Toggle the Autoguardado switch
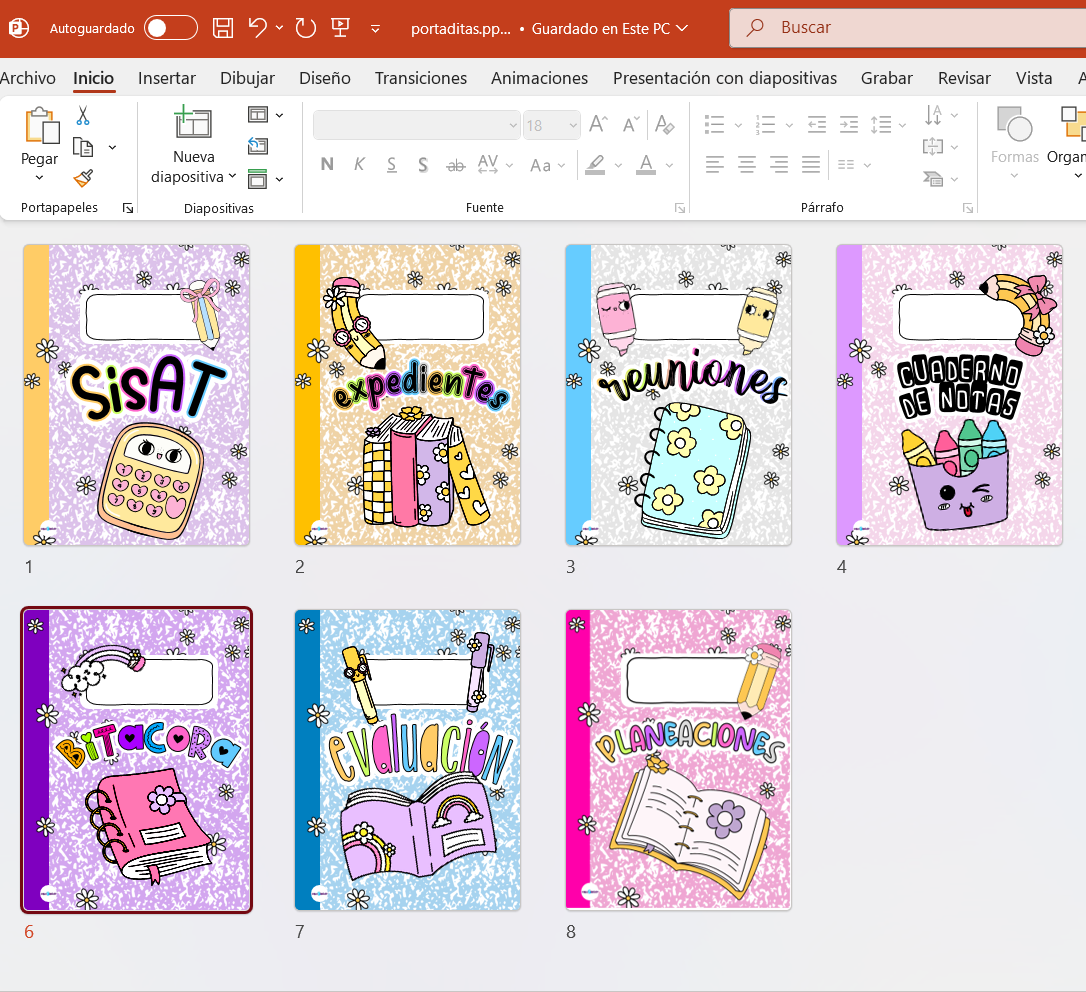Screen dimensions: 1086x992 point(171,28)
